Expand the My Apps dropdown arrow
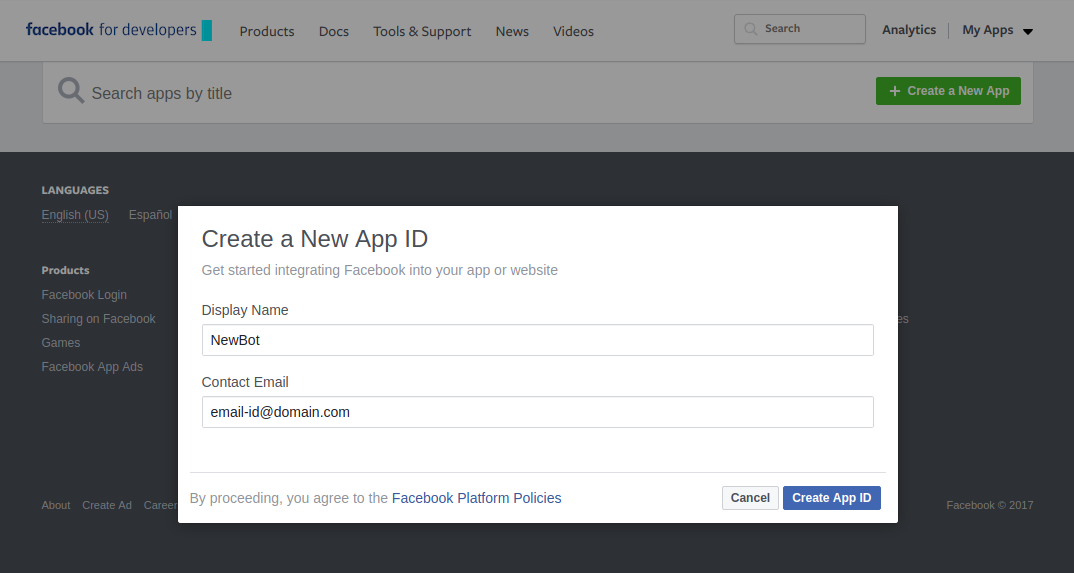The width and height of the screenshot is (1074, 573). coord(1027,31)
